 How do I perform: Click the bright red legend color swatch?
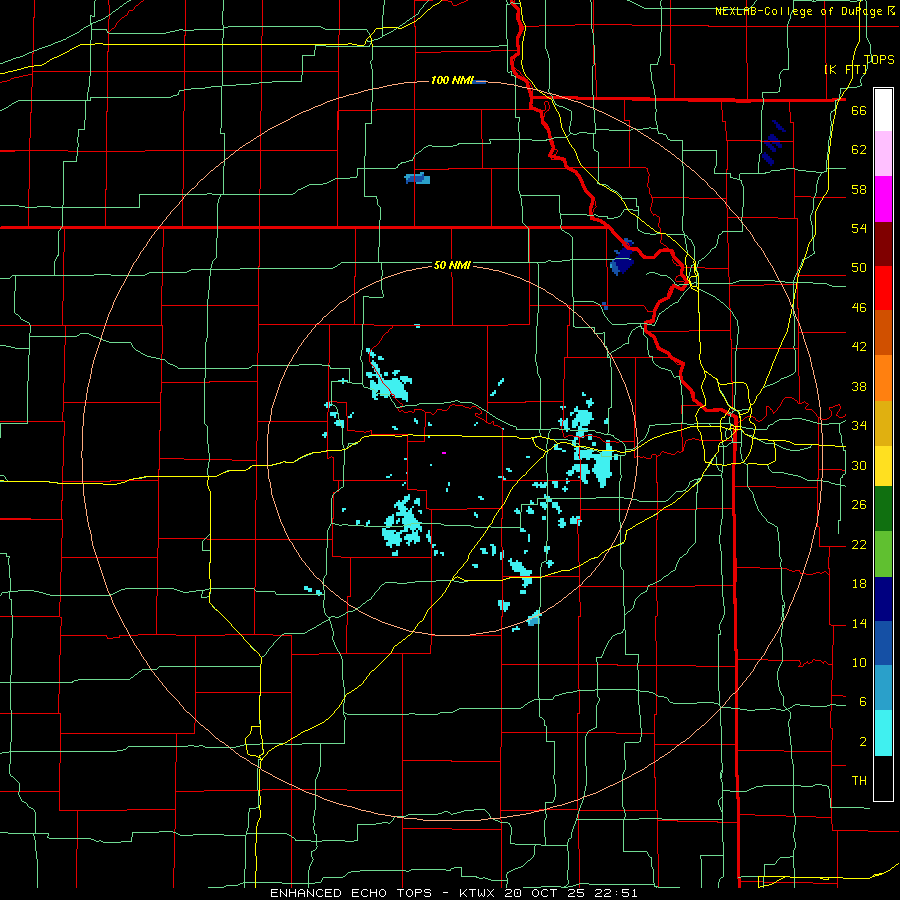[x=883, y=288]
